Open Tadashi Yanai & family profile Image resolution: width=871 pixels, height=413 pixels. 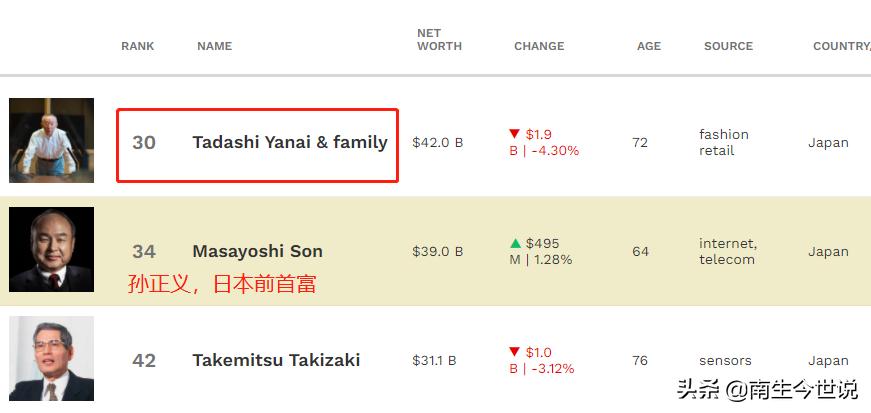coord(289,142)
